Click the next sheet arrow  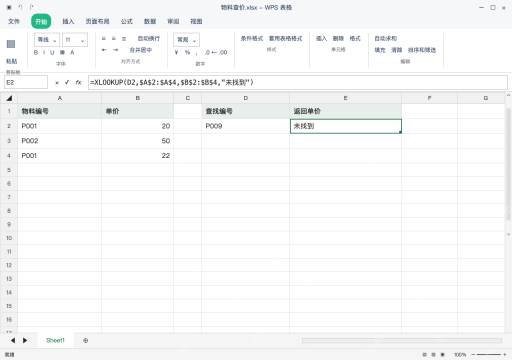(x=25, y=340)
